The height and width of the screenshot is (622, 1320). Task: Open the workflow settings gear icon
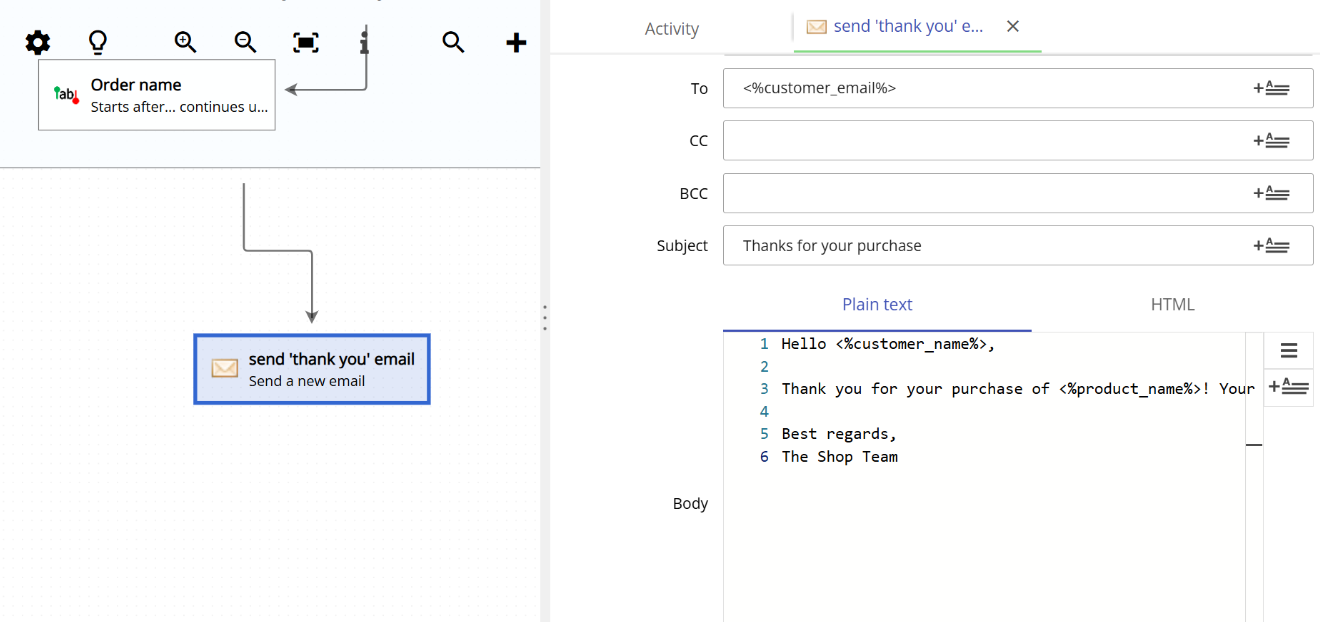[x=37, y=42]
